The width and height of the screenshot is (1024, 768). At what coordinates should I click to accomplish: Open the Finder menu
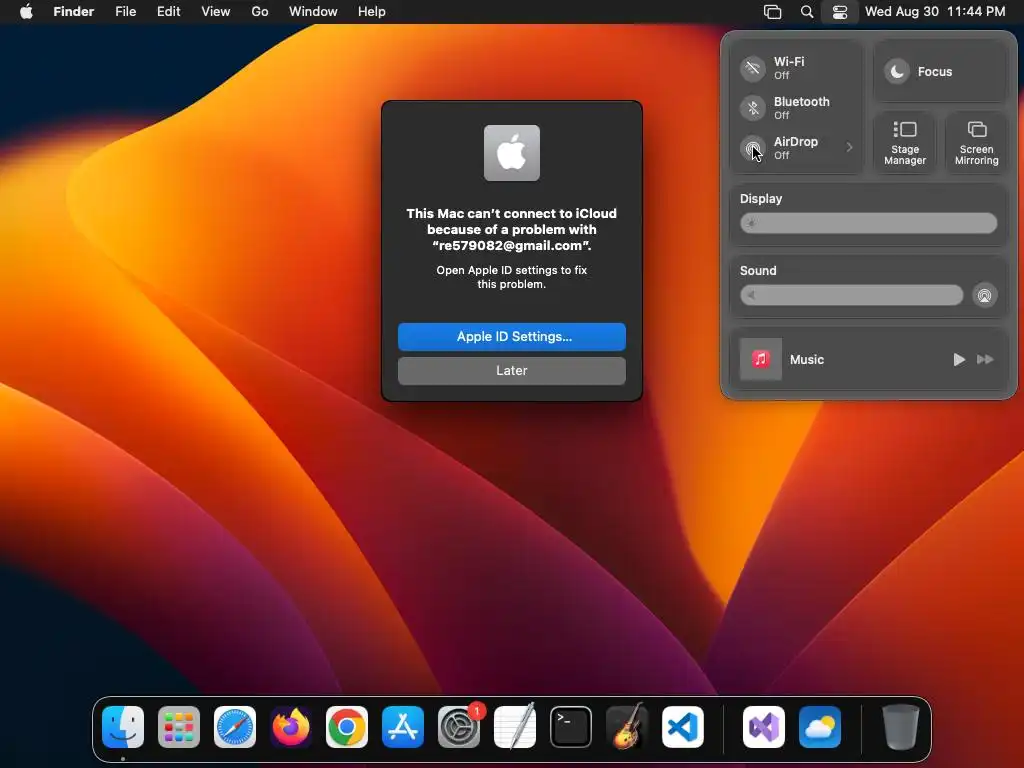pos(74,11)
